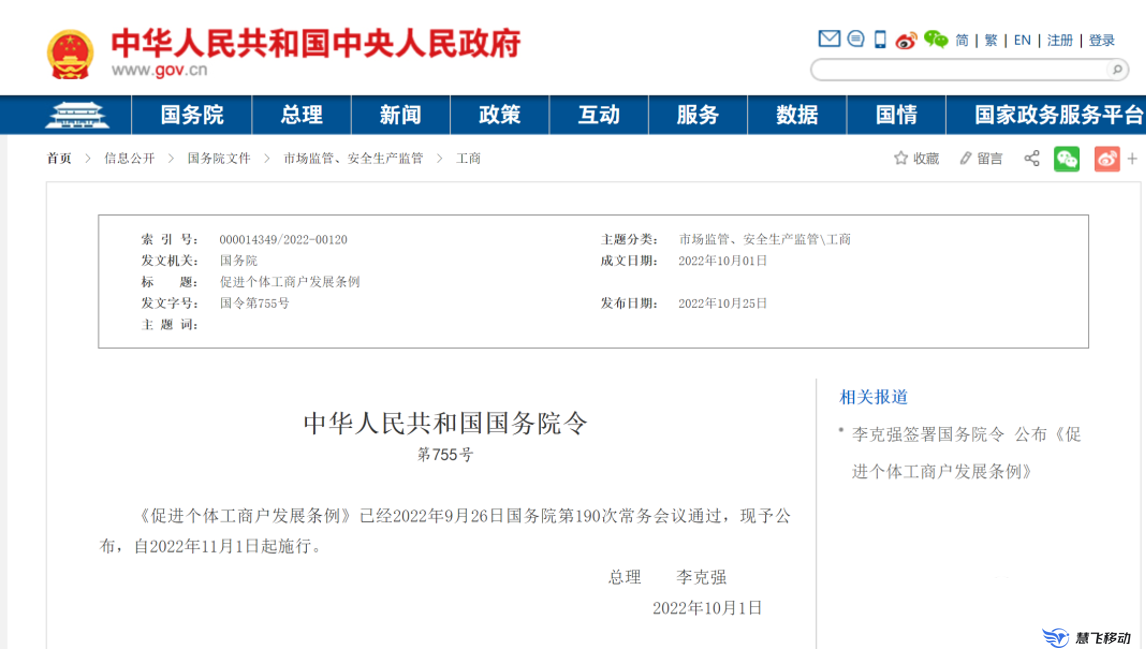Click the Weibo icon in the header
Viewport: 1146px width, 659px height.
click(x=906, y=40)
